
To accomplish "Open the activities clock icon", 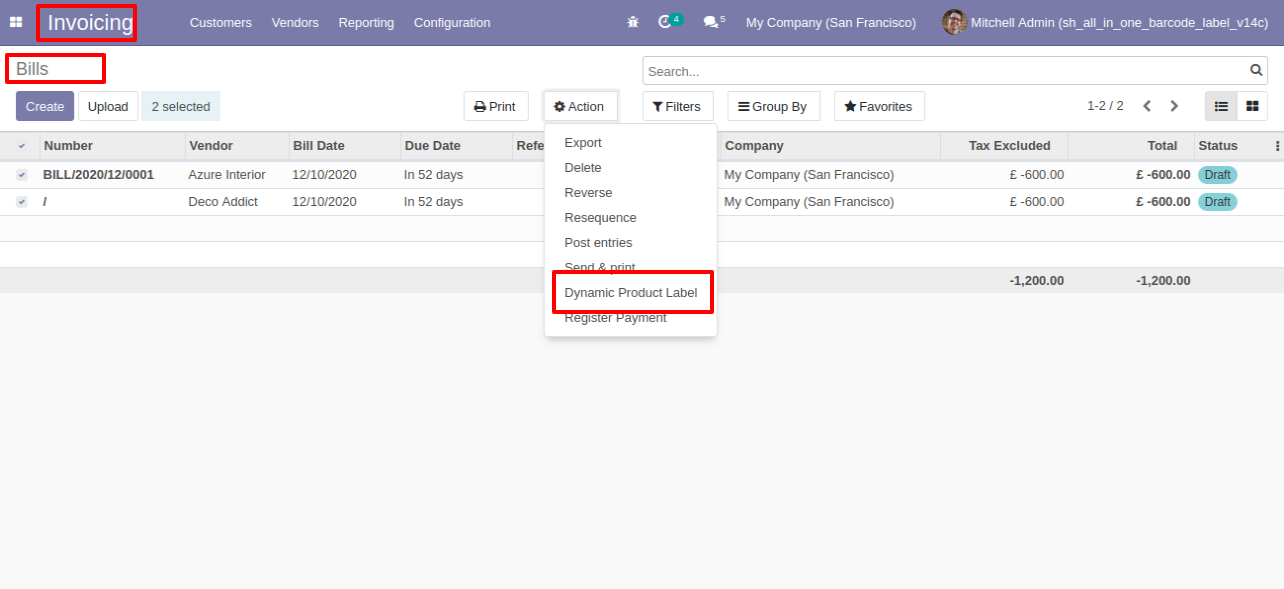I will tap(664, 22).
